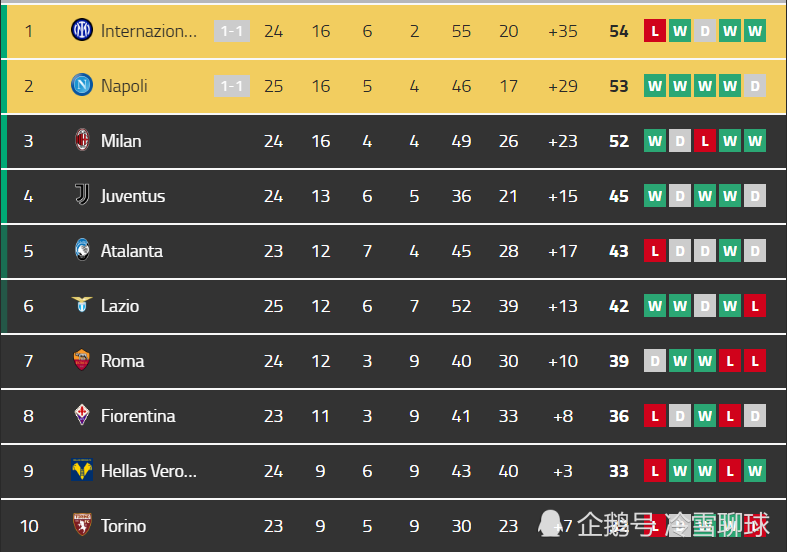Open the Internazionale team name link
This screenshot has height=552, width=787.
point(149,31)
